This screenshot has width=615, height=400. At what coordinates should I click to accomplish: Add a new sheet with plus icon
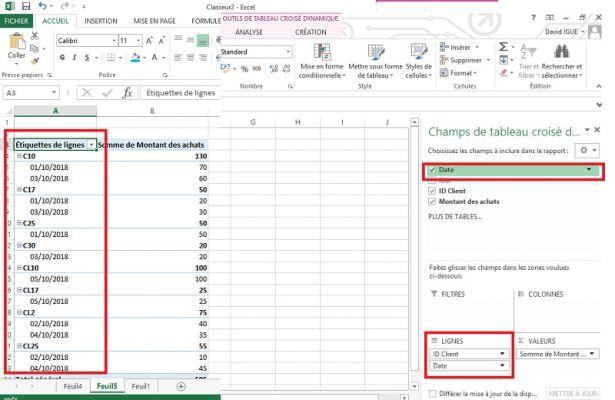[181, 387]
